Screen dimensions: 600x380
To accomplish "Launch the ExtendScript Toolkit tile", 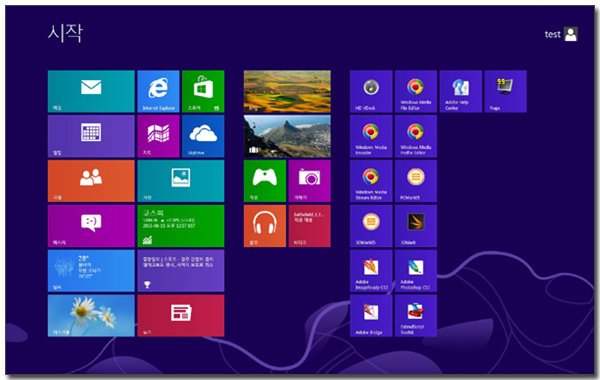I will [x=416, y=316].
